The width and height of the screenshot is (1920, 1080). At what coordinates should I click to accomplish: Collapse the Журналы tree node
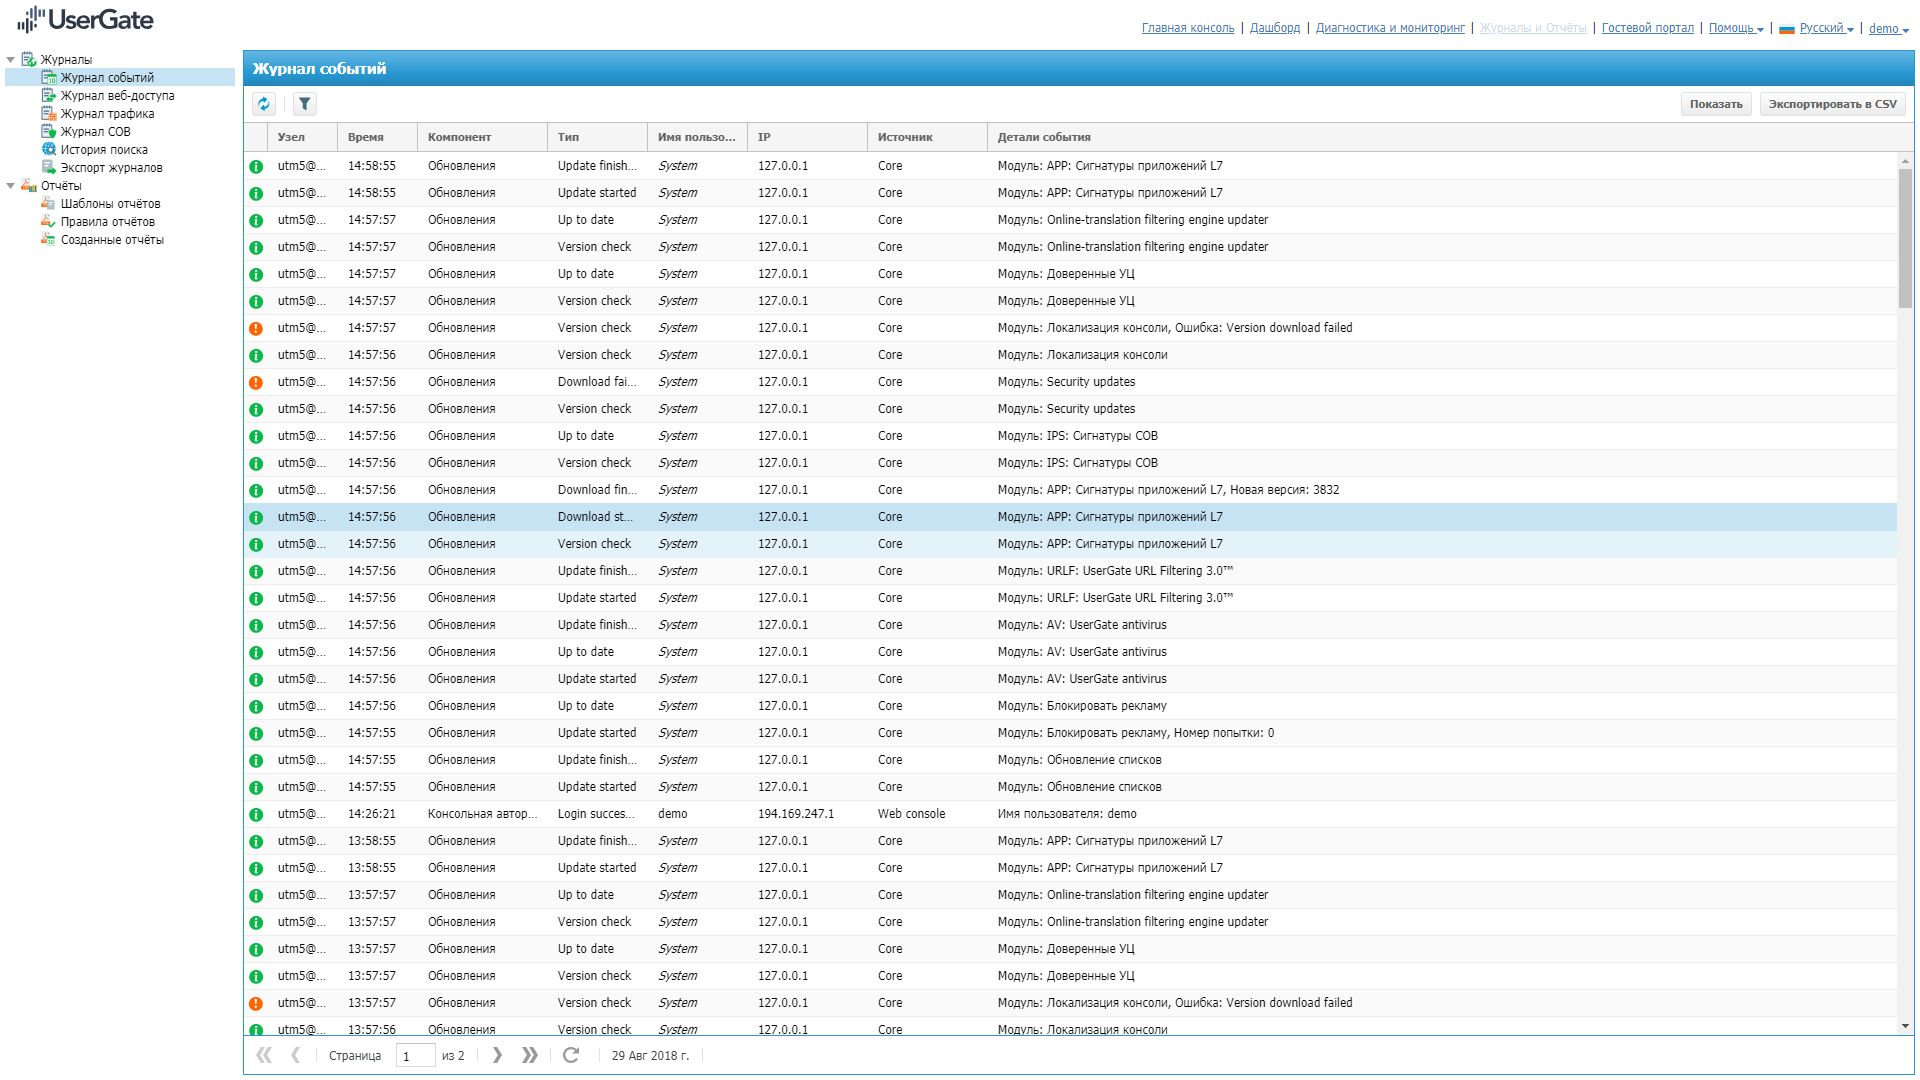[11, 60]
